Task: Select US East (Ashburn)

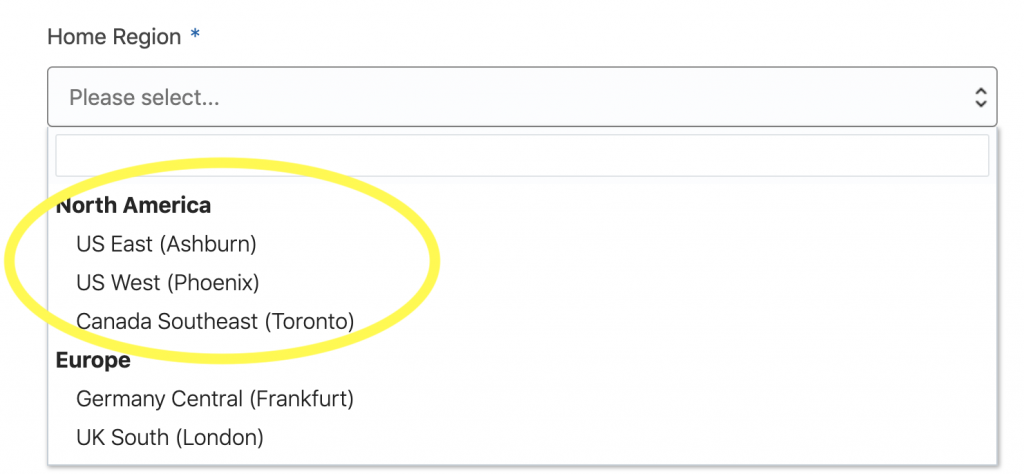Action: pyautogui.click(x=166, y=243)
